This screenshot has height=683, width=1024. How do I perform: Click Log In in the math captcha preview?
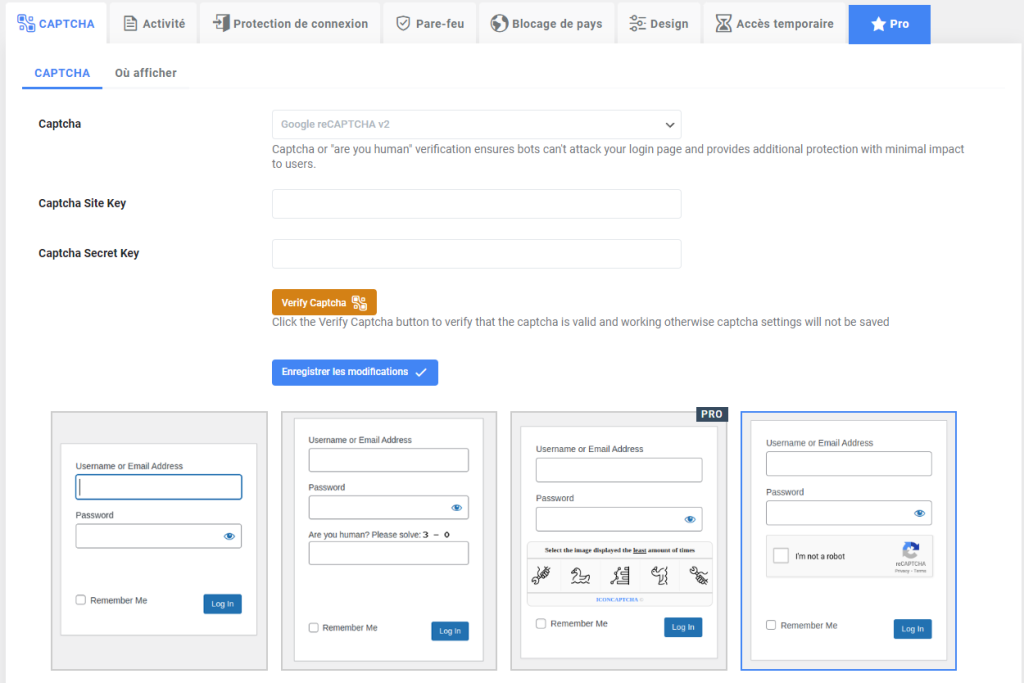(x=449, y=631)
